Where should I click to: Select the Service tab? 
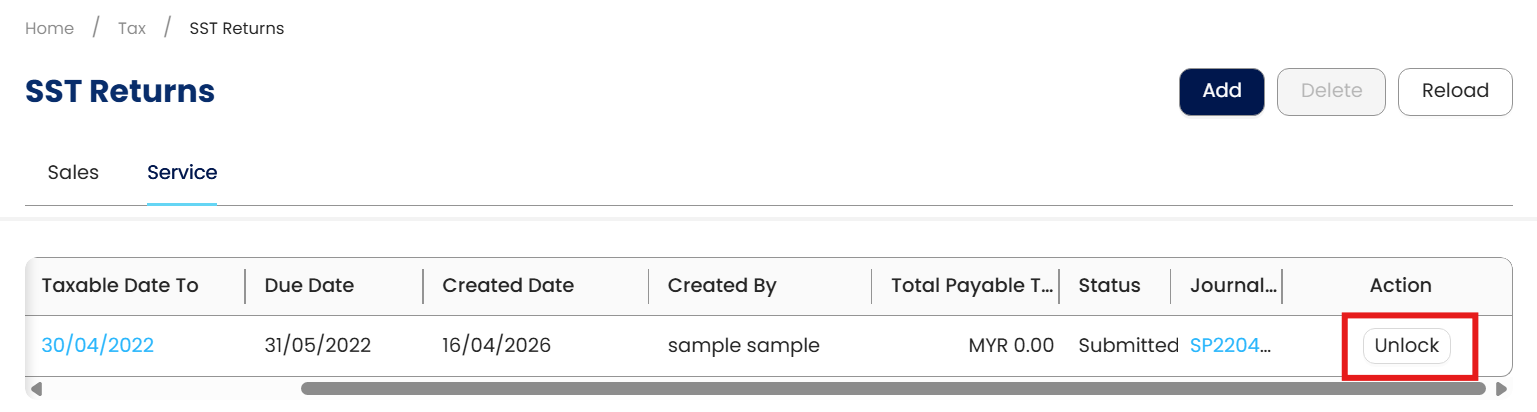(182, 172)
